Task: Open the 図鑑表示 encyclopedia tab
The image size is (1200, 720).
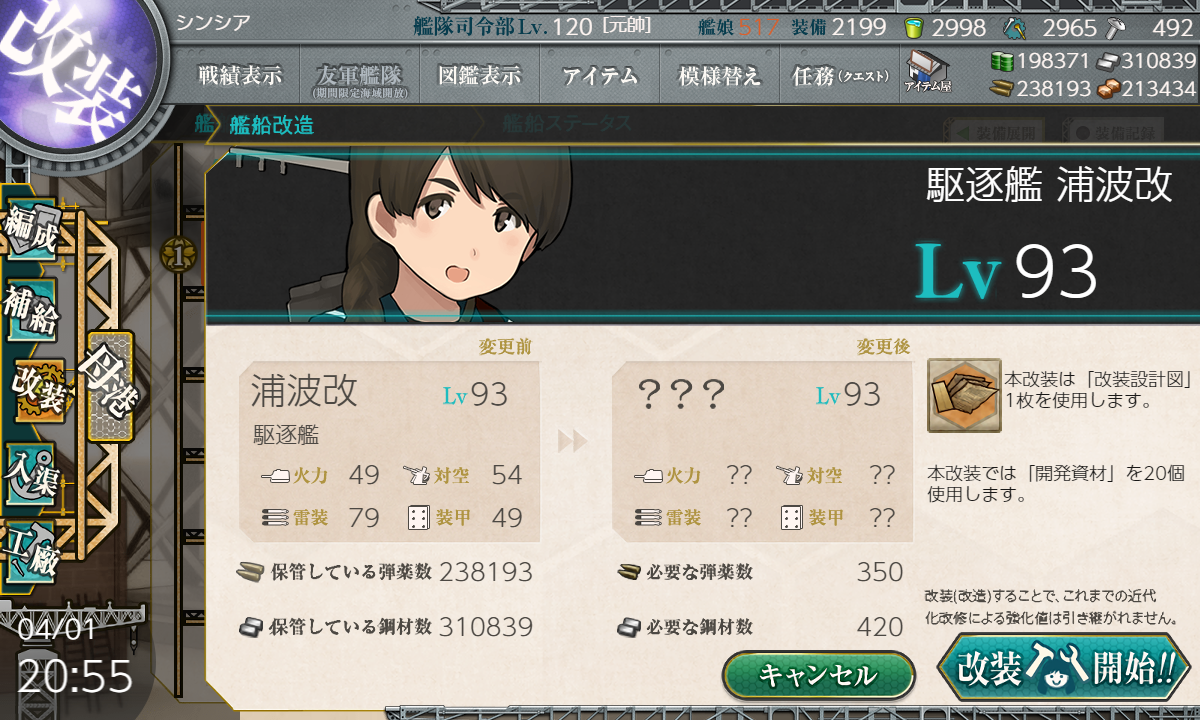Action: click(x=479, y=75)
